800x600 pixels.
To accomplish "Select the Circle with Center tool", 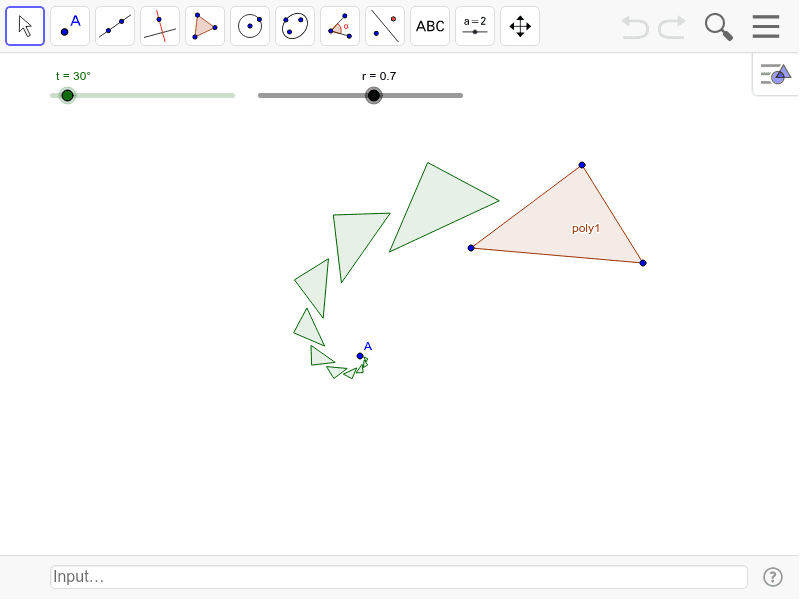I will point(249,26).
